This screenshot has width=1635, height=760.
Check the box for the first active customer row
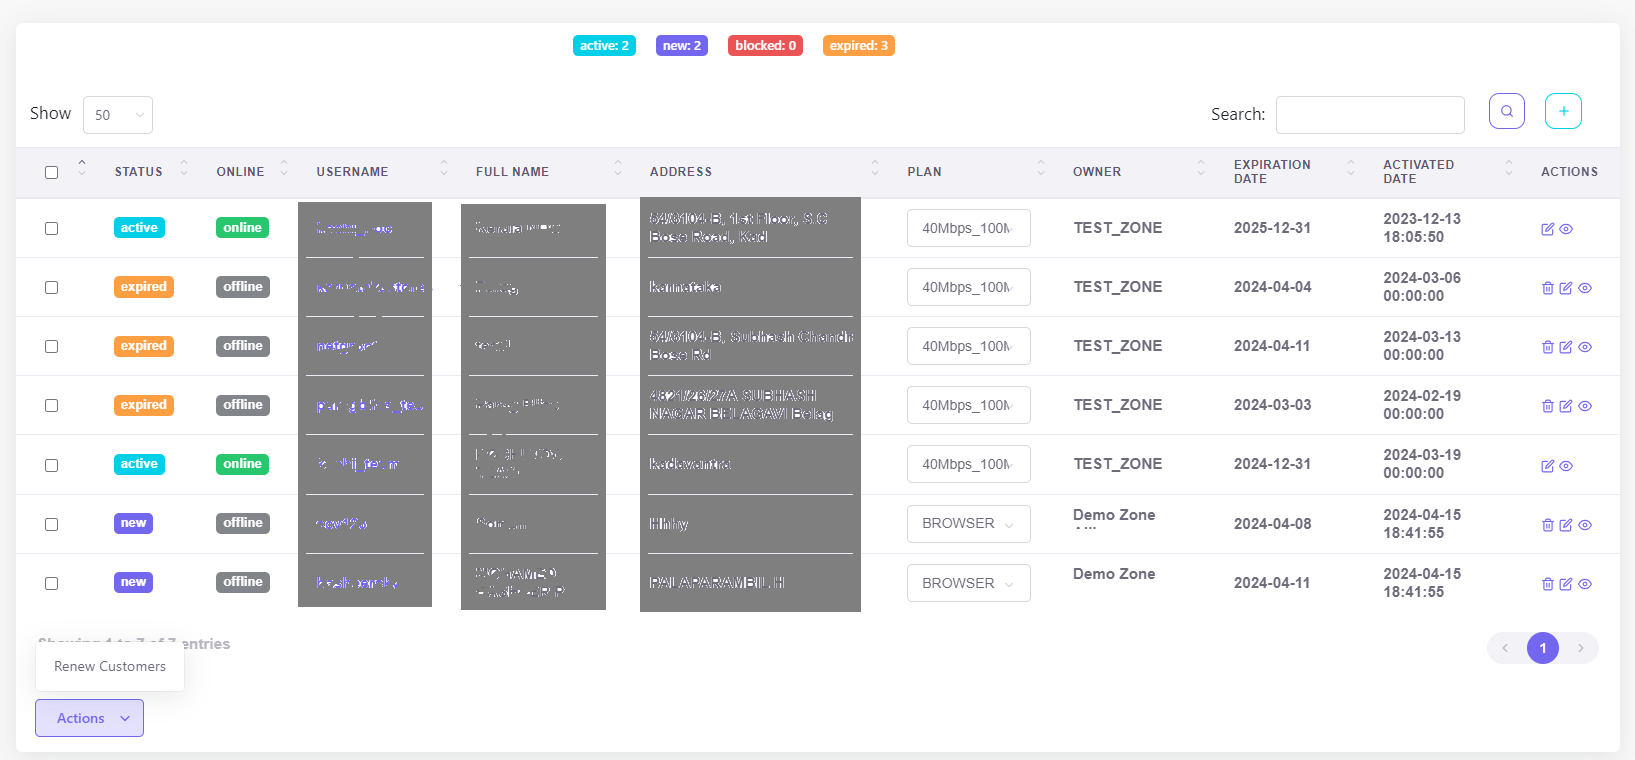pyautogui.click(x=52, y=229)
